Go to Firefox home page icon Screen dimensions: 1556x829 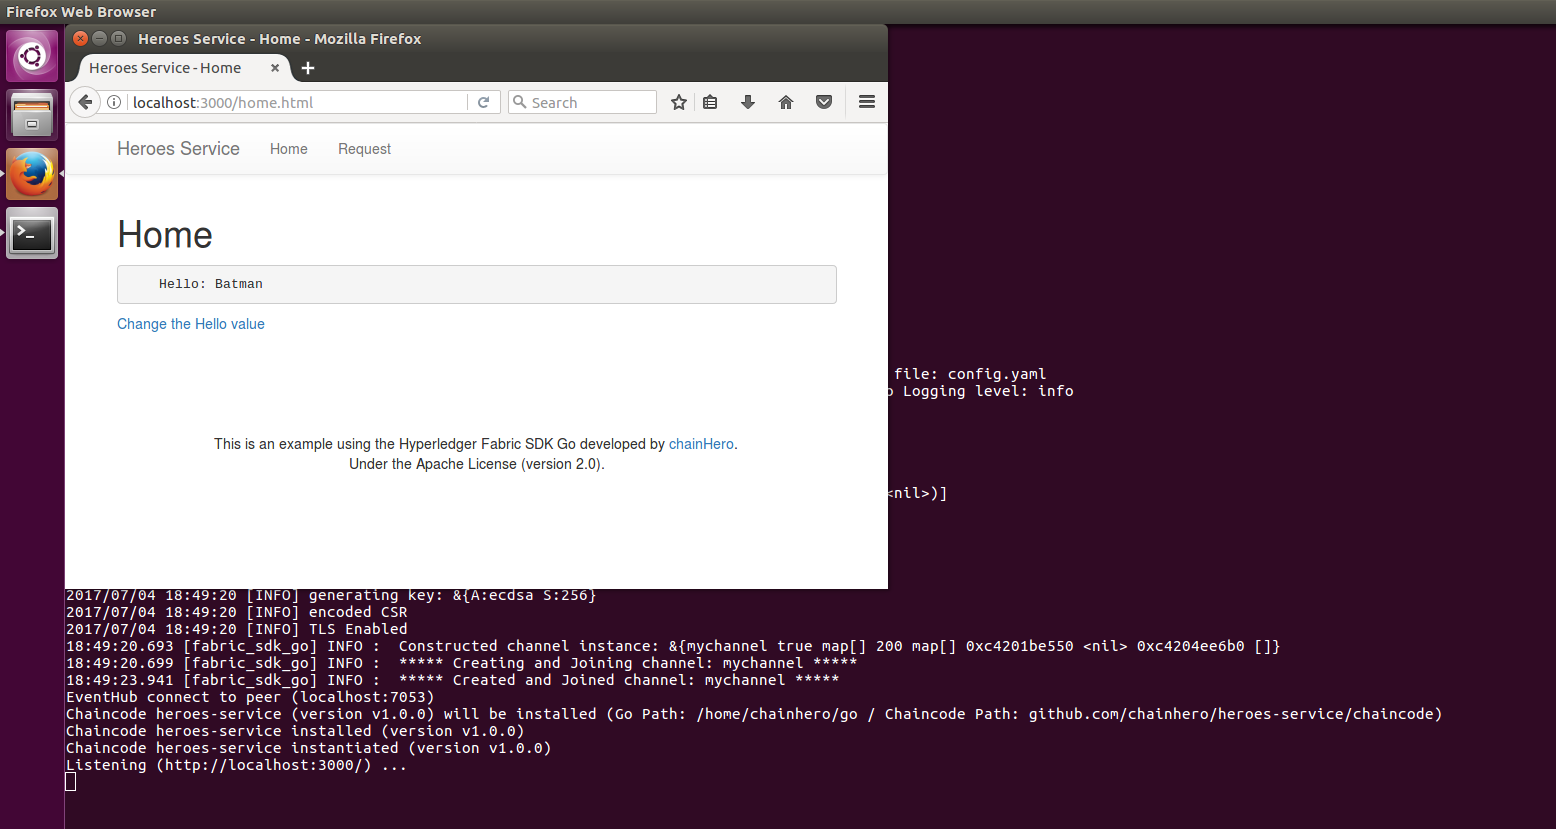[x=786, y=102]
